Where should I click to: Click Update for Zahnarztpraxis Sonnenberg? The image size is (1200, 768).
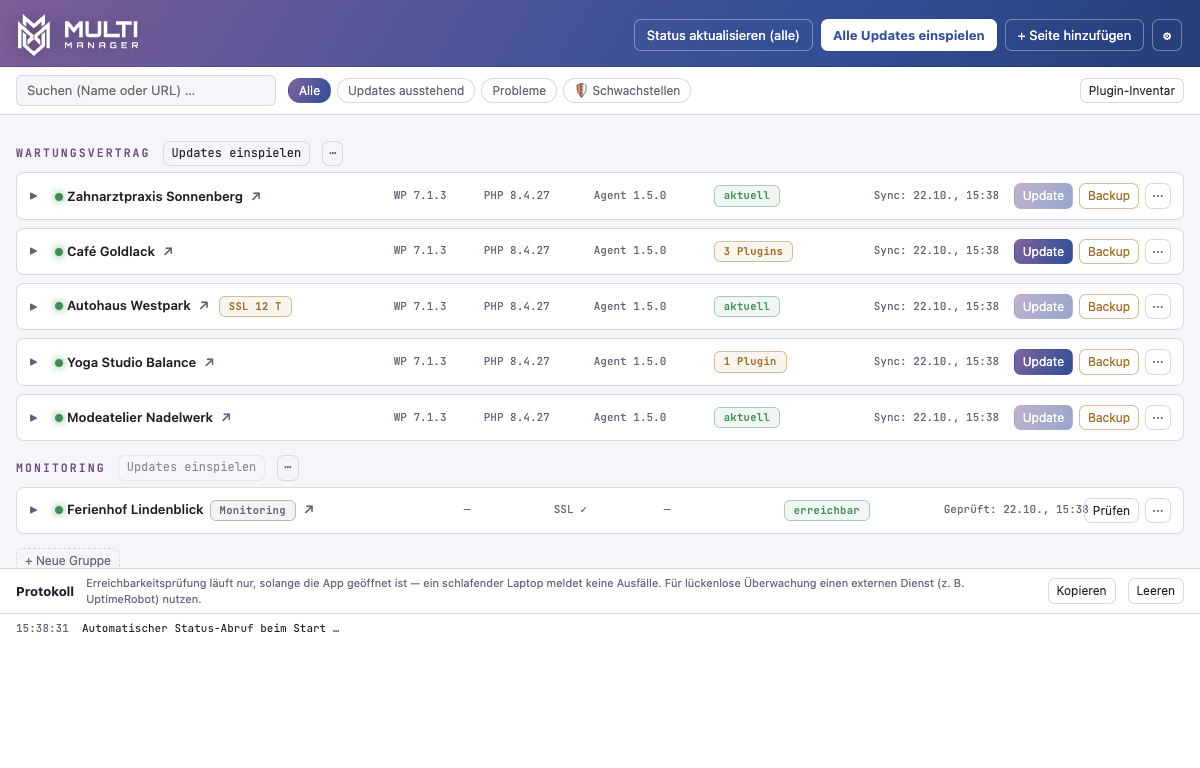point(1043,196)
